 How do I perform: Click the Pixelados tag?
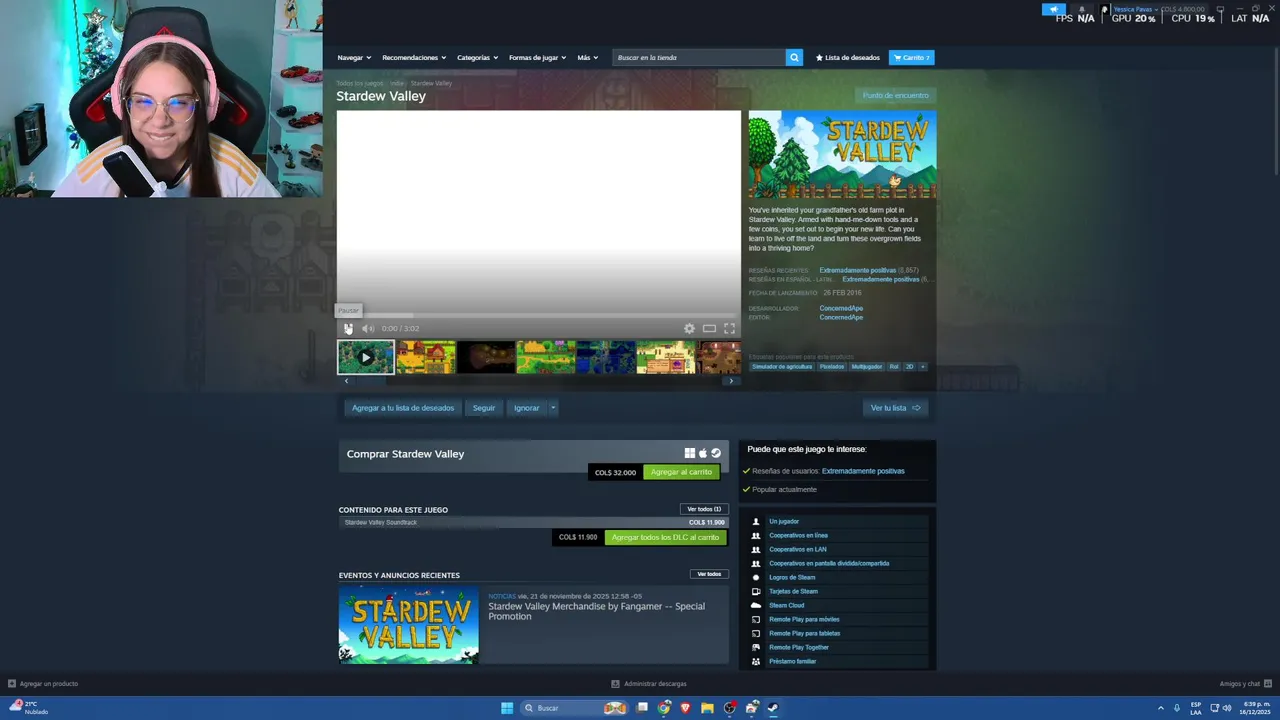pos(832,367)
